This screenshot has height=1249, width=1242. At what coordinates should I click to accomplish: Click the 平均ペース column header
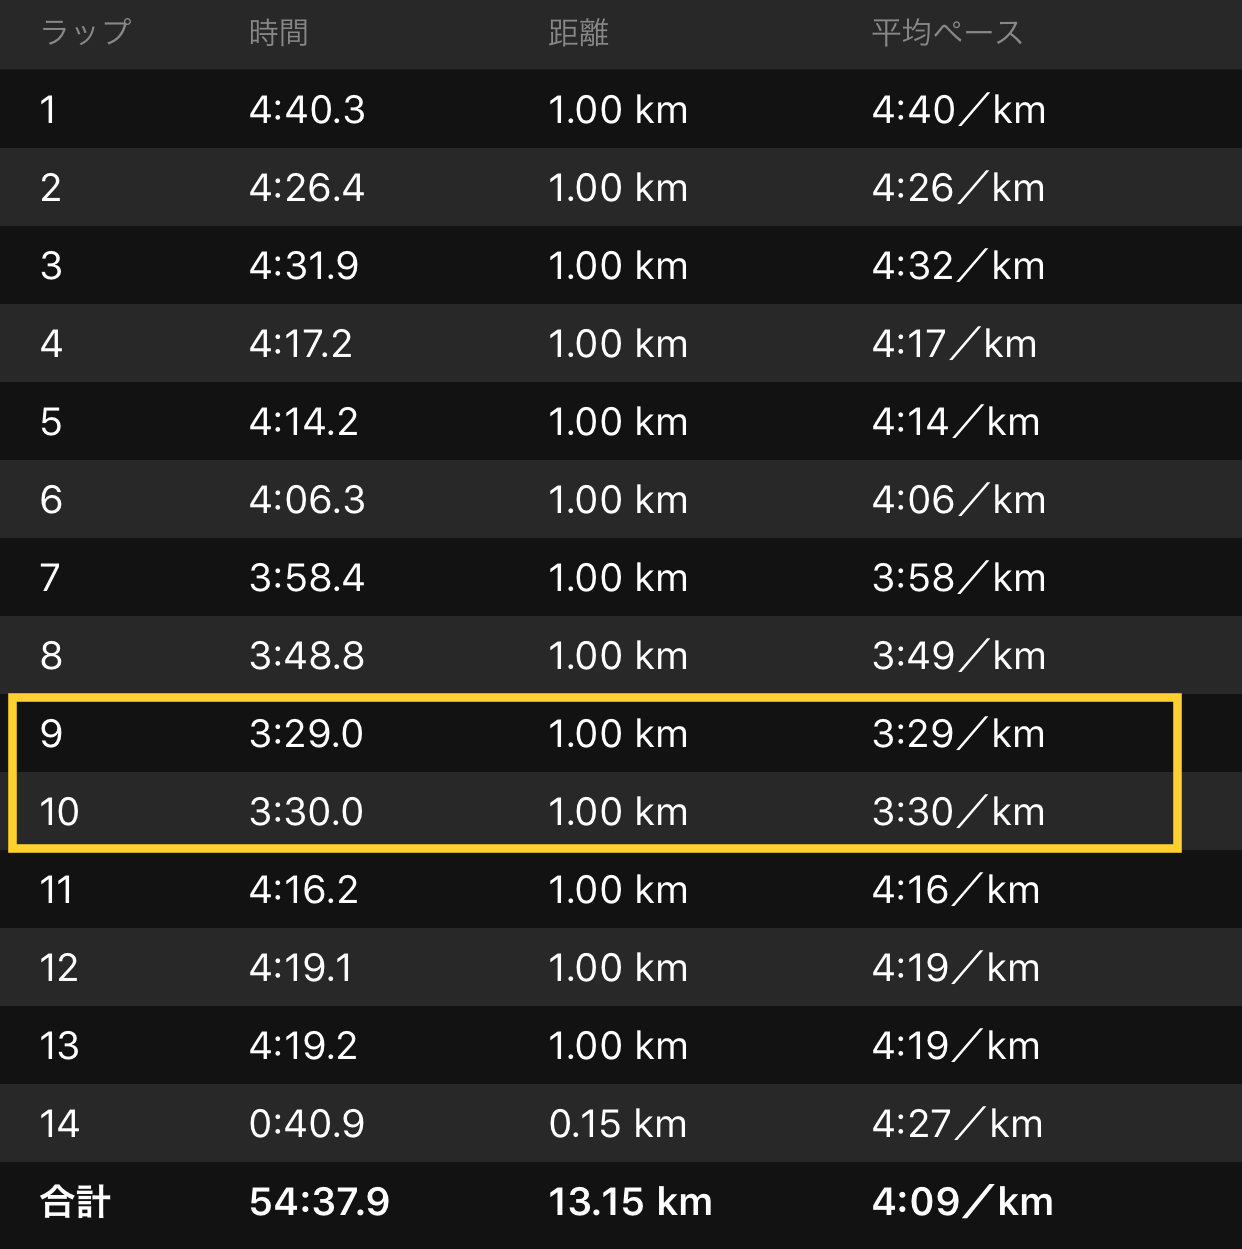[947, 33]
